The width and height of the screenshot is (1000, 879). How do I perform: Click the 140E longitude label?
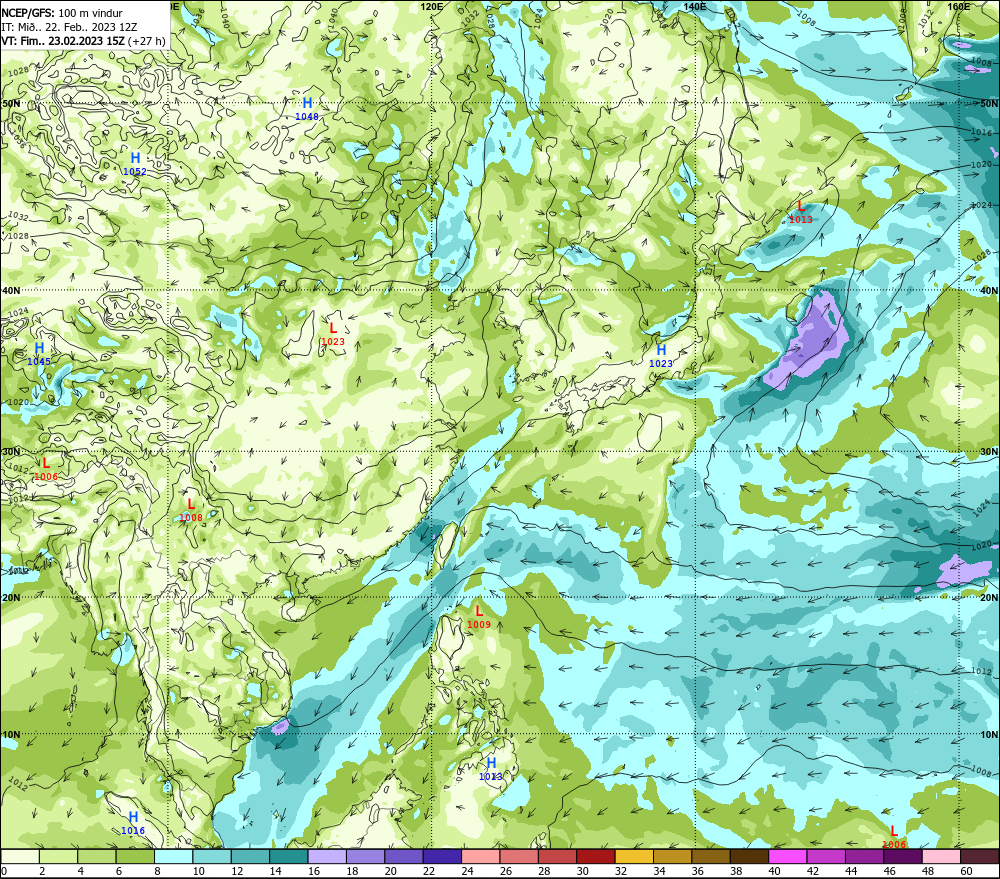click(695, 6)
